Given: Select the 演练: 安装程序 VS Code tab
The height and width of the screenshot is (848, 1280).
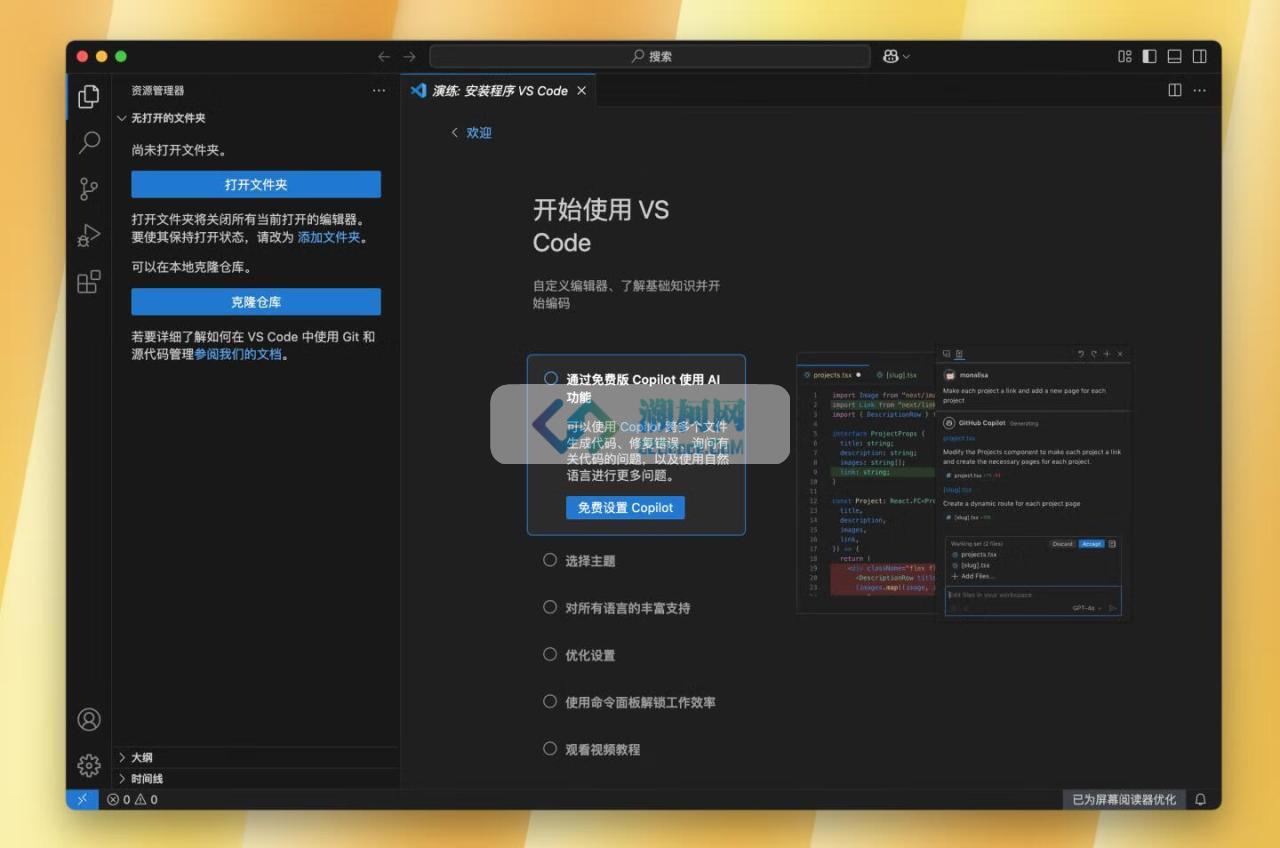Looking at the screenshot, I should [499, 90].
